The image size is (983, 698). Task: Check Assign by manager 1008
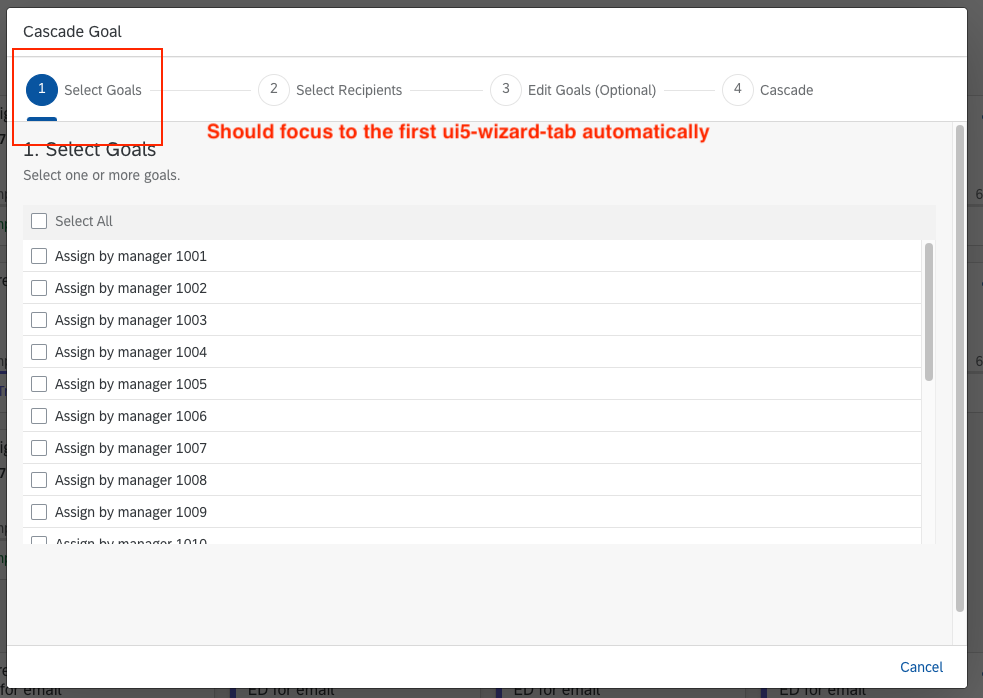(x=39, y=480)
